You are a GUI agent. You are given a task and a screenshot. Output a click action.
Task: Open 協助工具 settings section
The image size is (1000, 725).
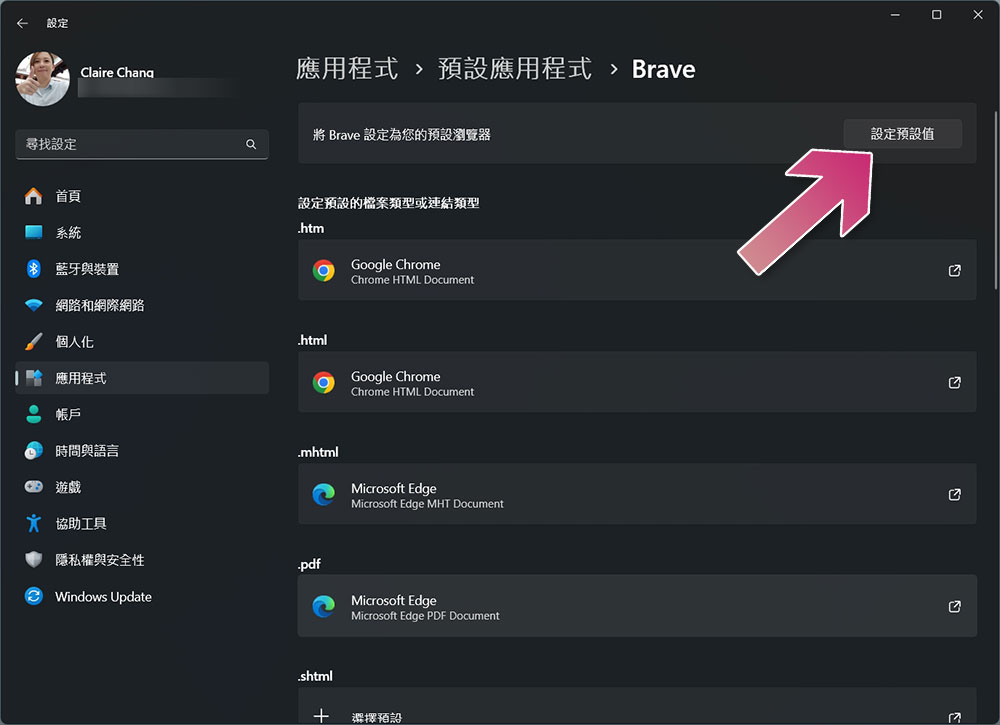point(142,523)
